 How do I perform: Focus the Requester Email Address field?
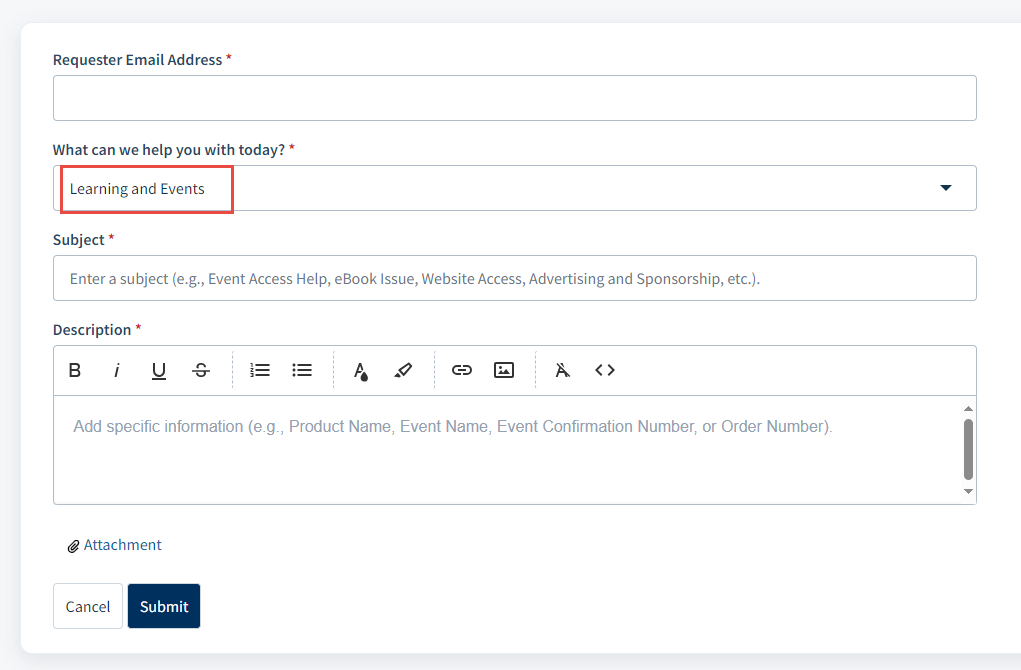tap(514, 98)
